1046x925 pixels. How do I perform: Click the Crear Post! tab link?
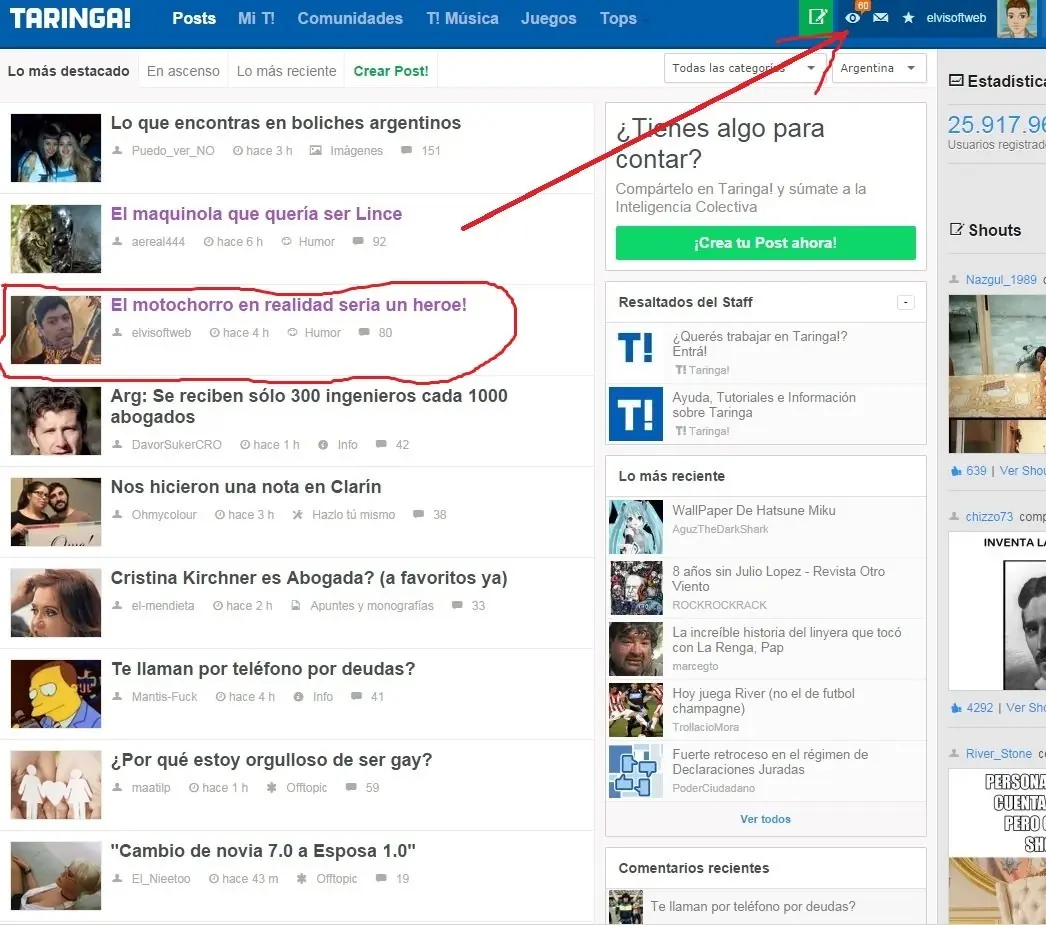pyautogui.click(x=391, y=71)
